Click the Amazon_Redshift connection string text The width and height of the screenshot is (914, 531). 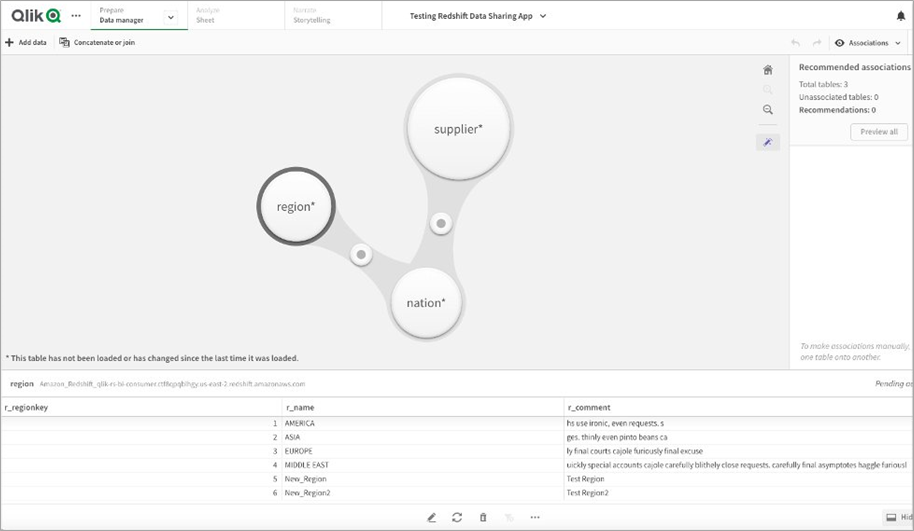(172, 384)
